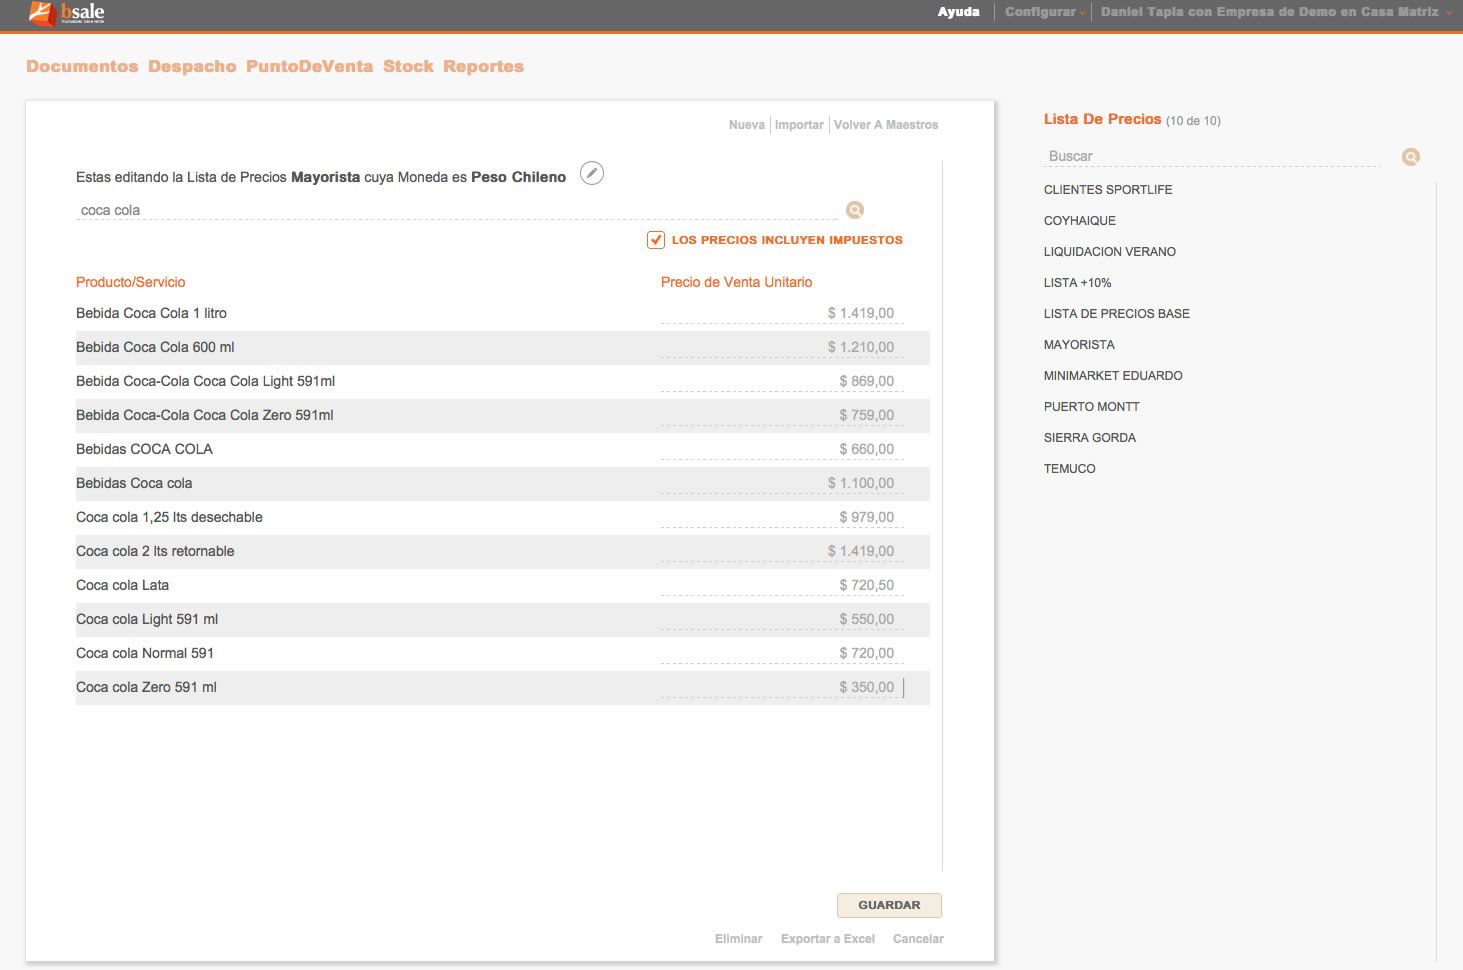This screenshot has width=1463, height=970.
Task: Click the product search magnifier icon
Action: tap(855, 210)
